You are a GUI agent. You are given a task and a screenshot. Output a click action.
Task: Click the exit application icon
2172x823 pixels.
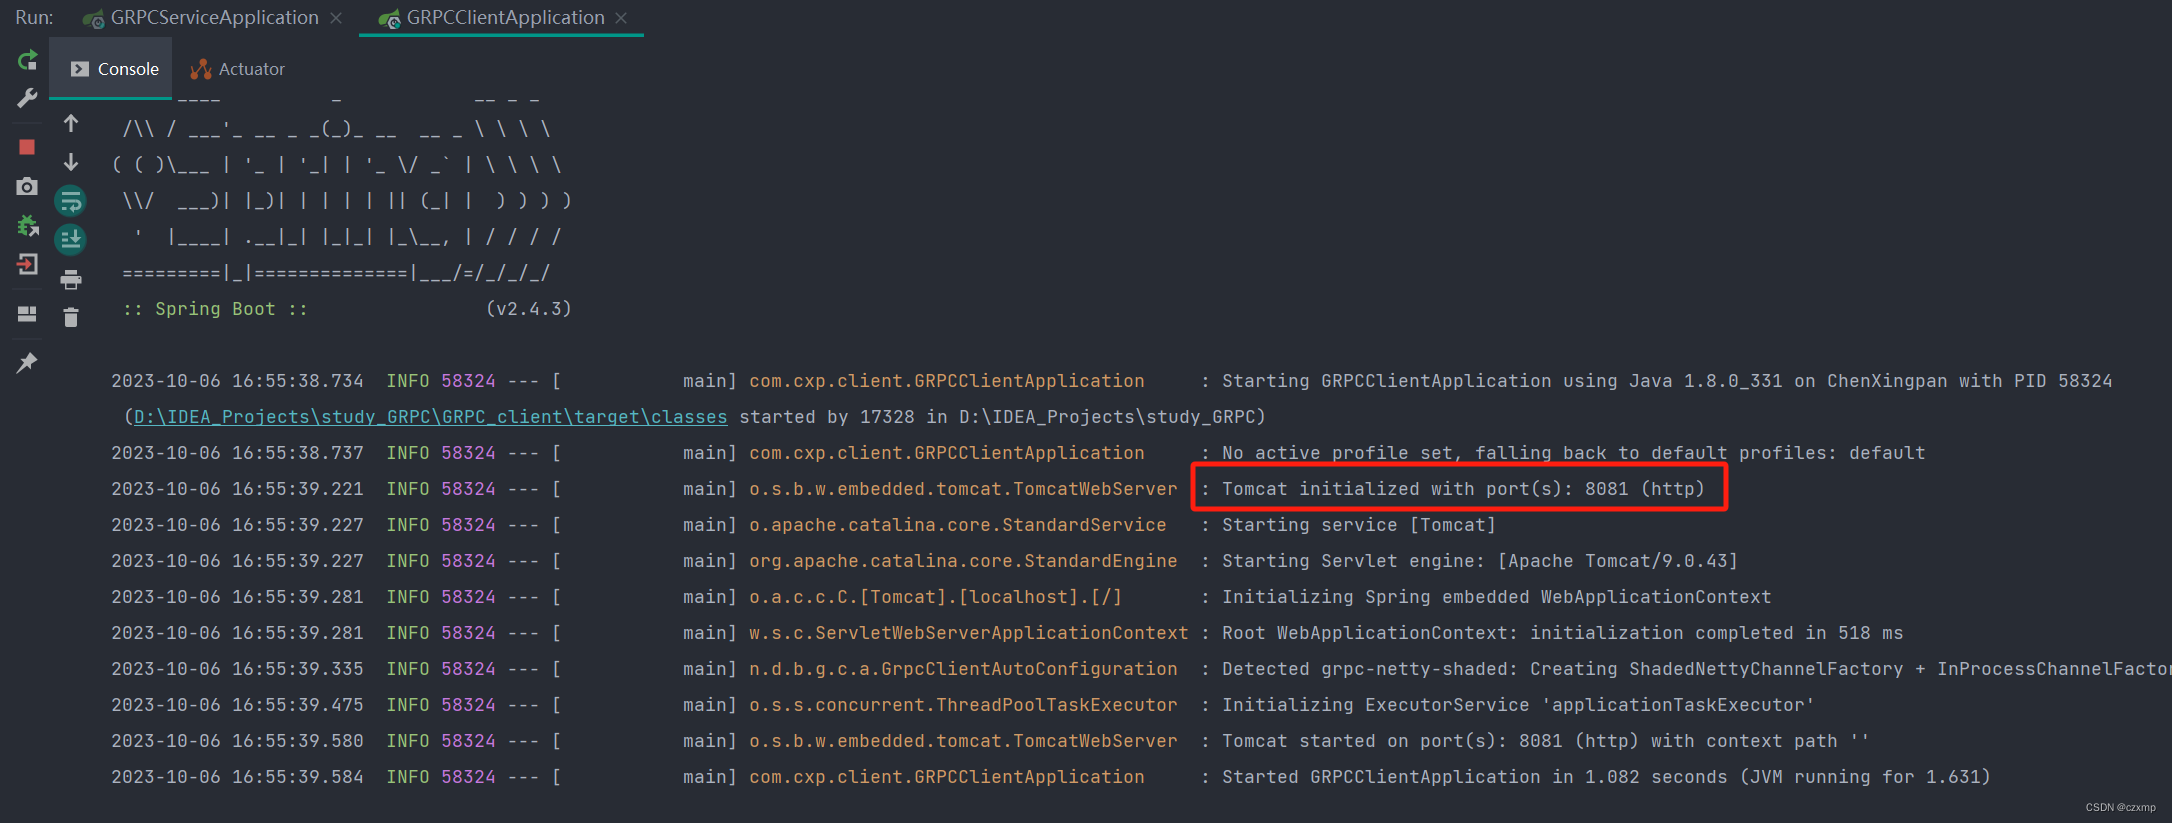tap(27, 264)
